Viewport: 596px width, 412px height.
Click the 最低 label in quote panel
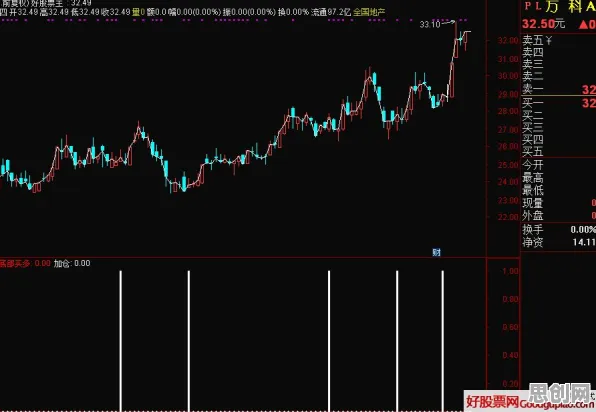coord(533,190)
